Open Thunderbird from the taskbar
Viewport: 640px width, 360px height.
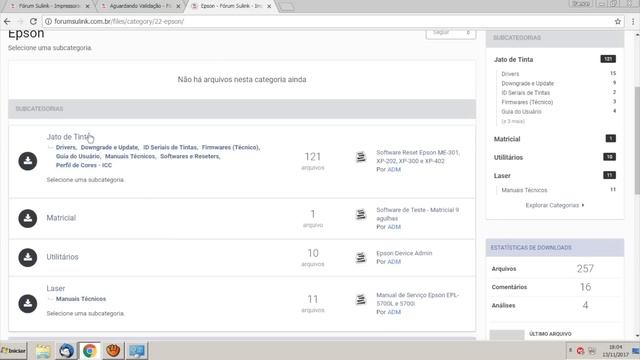(67, 351)
